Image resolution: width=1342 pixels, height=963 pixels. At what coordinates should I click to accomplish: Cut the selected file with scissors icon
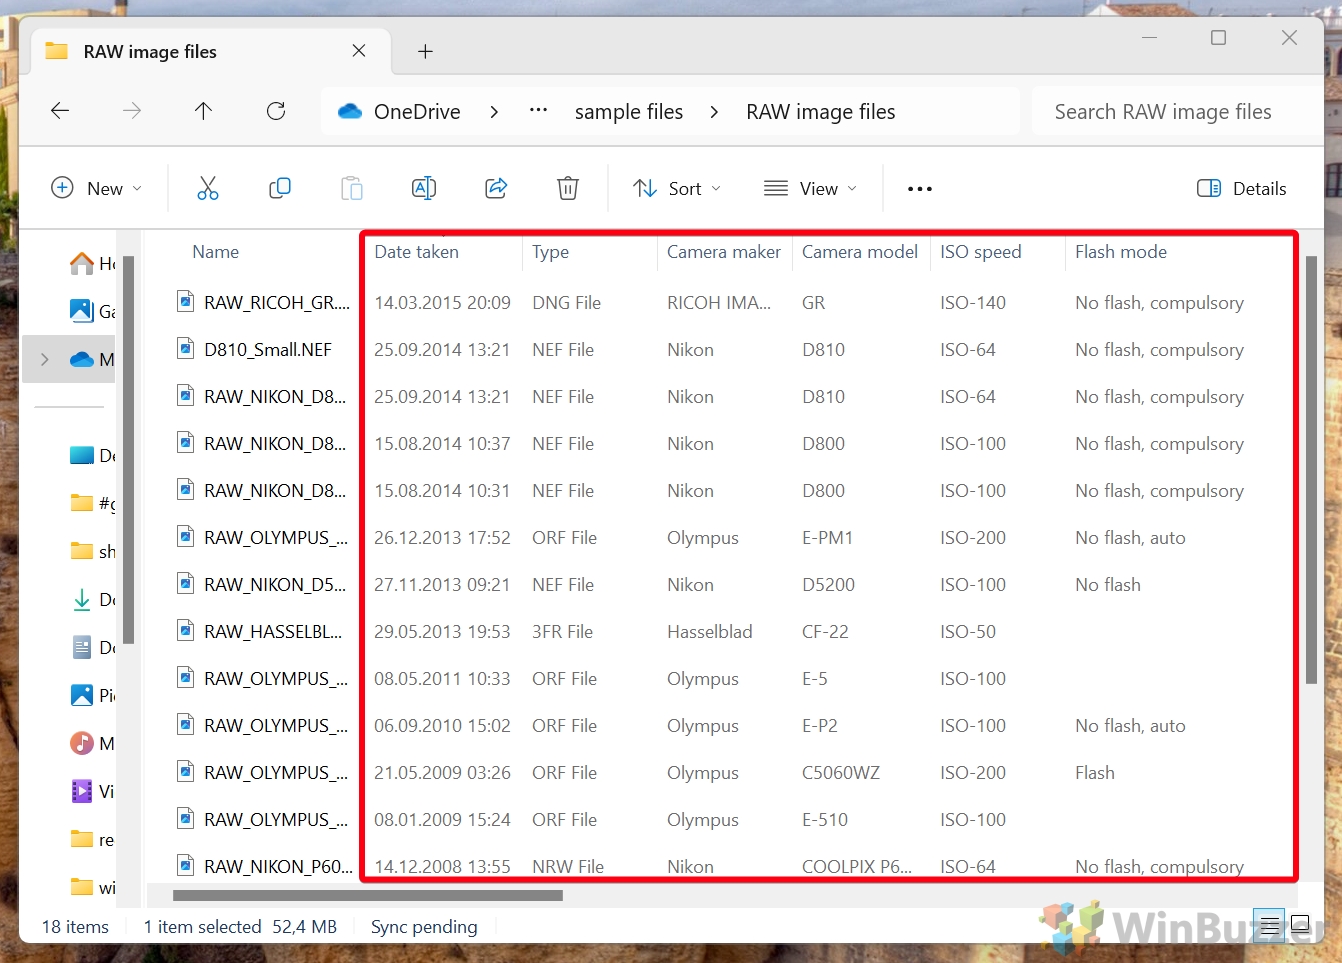click(208, 188)
